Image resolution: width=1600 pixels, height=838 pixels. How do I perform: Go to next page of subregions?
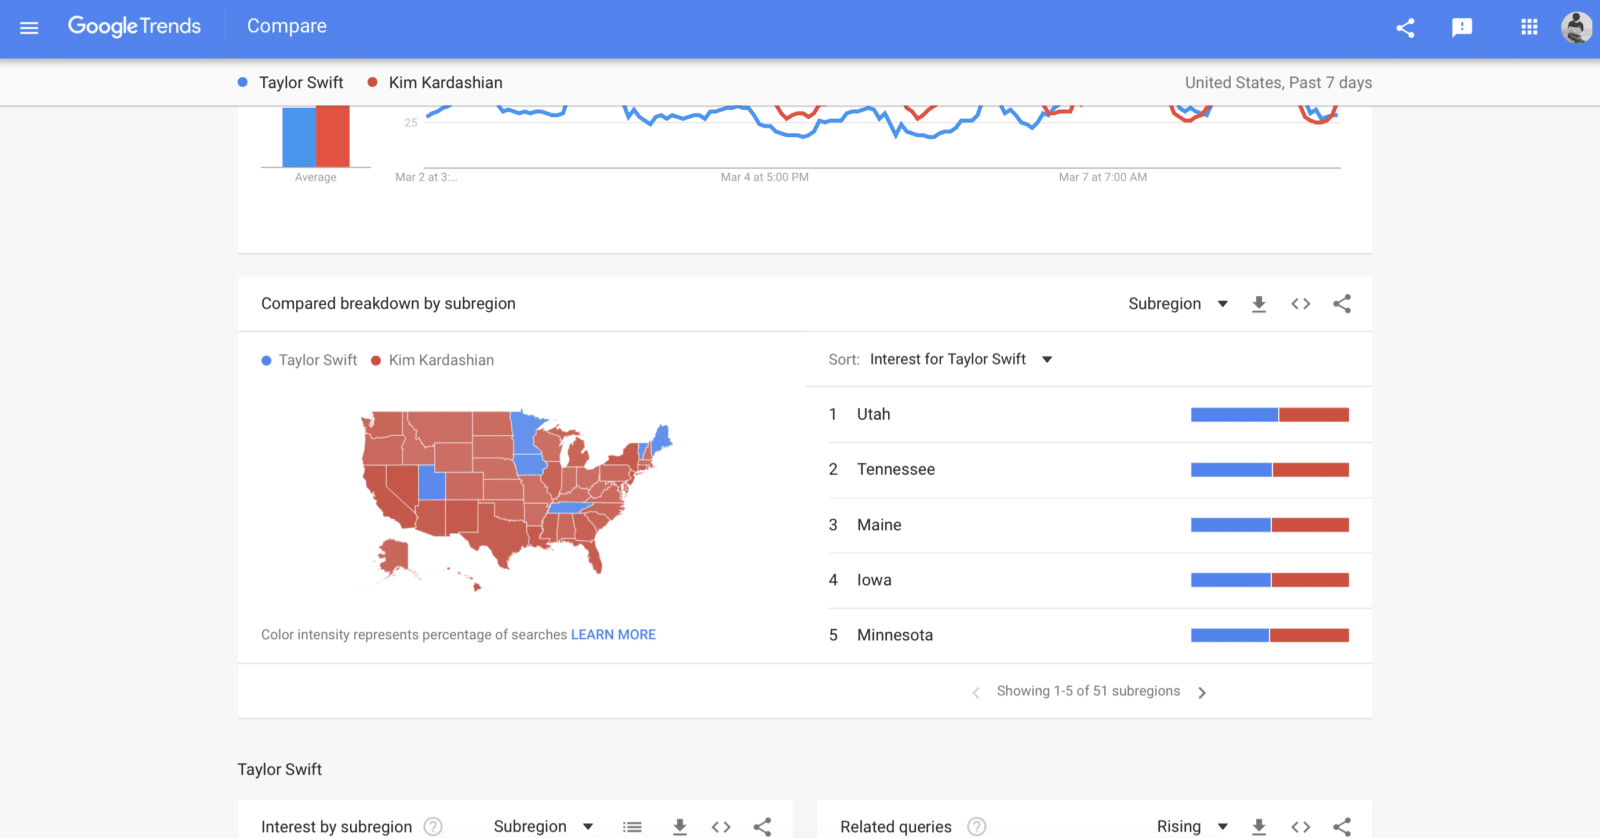[1202, 692]
